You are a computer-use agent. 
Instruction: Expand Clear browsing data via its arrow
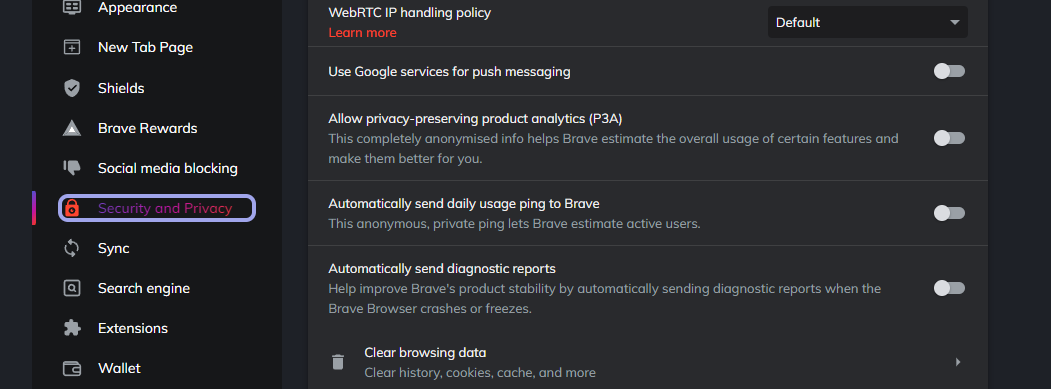click(x=958, y=362)
